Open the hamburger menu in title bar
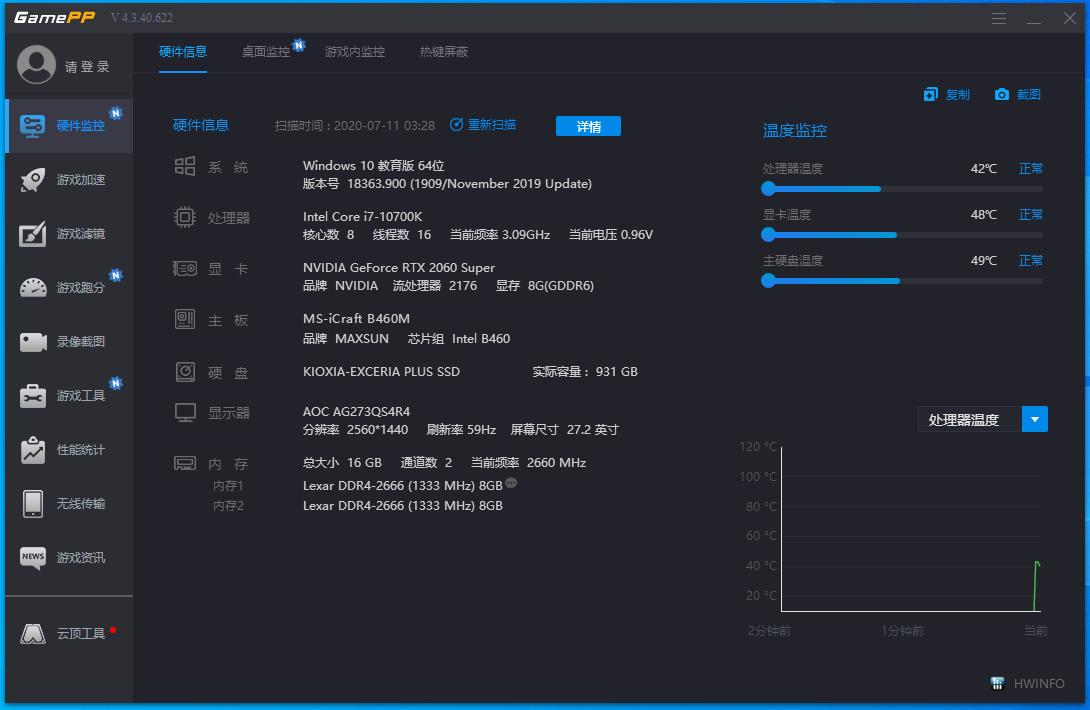Image resolution: width=1090 pixels, height=710 pixels. (x=999, y=19)
